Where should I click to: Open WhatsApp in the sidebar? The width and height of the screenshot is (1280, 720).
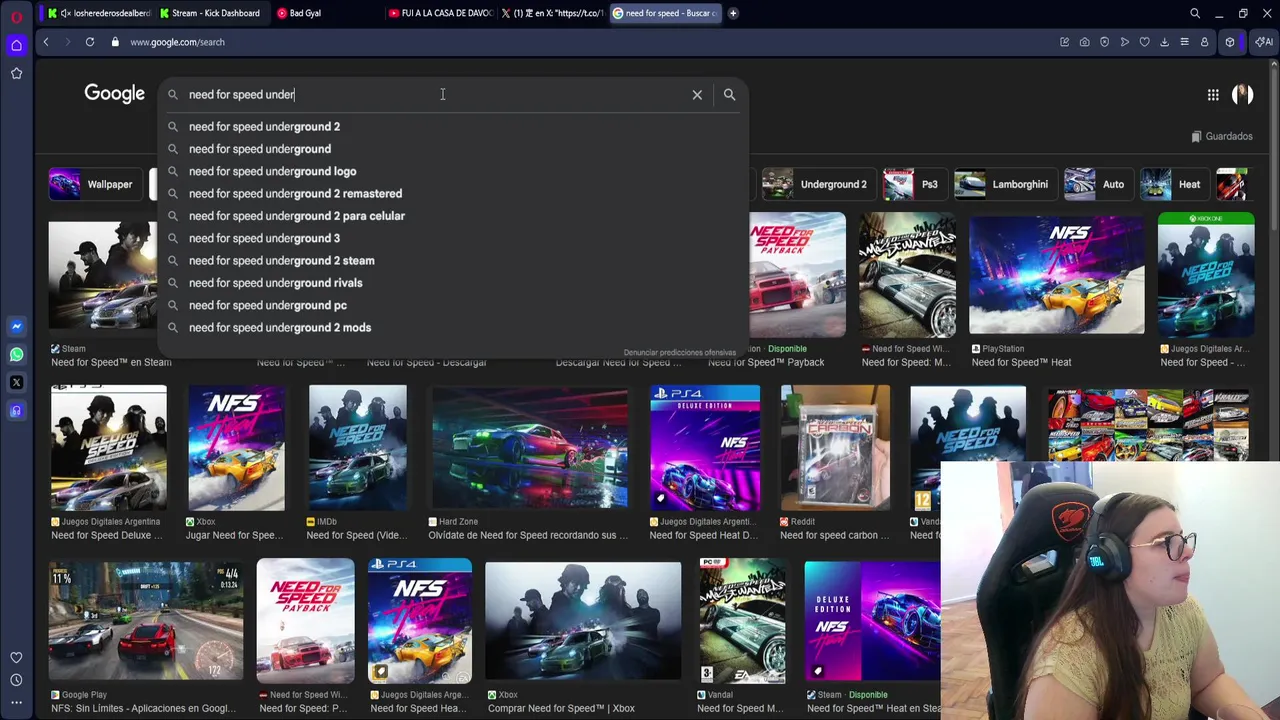[16, 354]
